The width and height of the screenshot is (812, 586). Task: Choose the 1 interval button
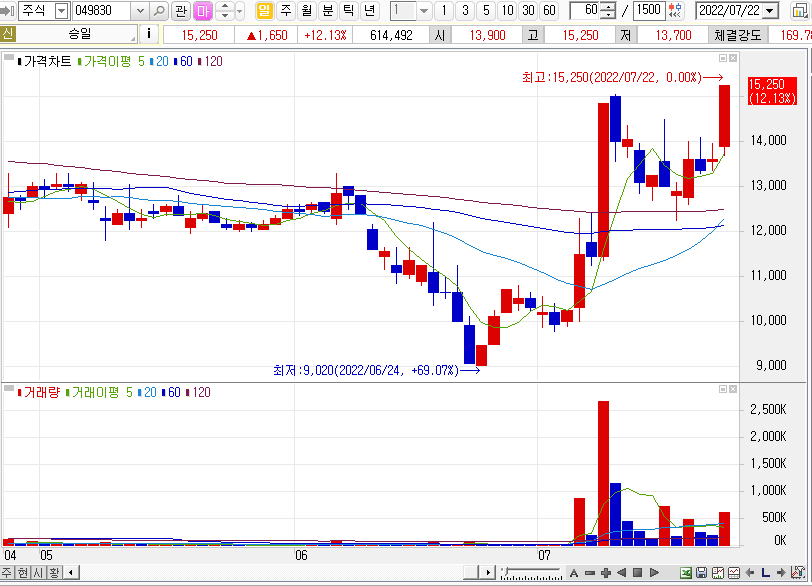click(x=444, y=10)
